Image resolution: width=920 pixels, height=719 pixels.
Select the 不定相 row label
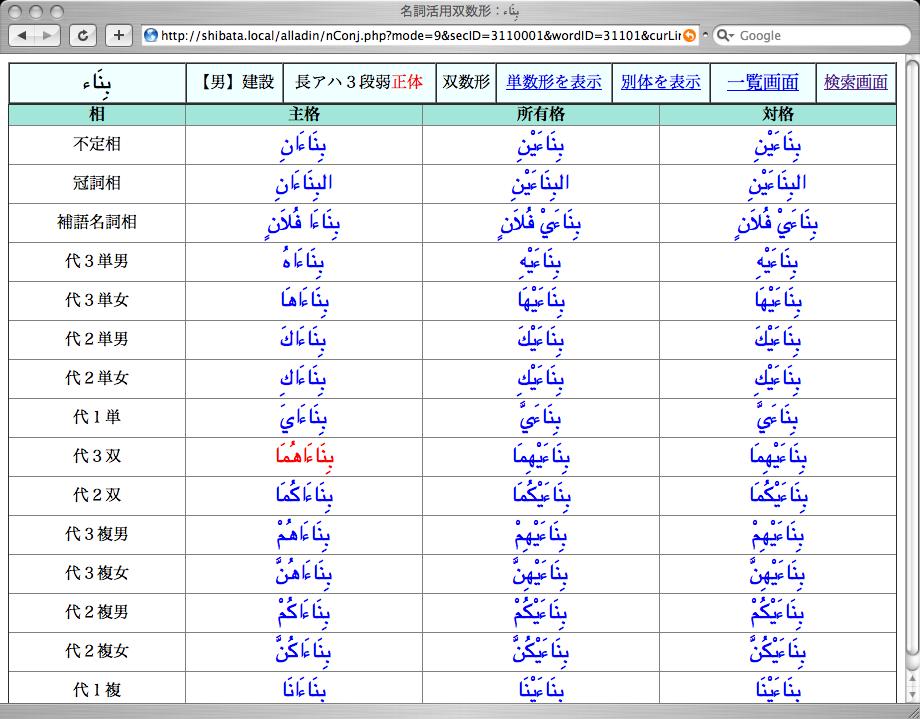97,144
